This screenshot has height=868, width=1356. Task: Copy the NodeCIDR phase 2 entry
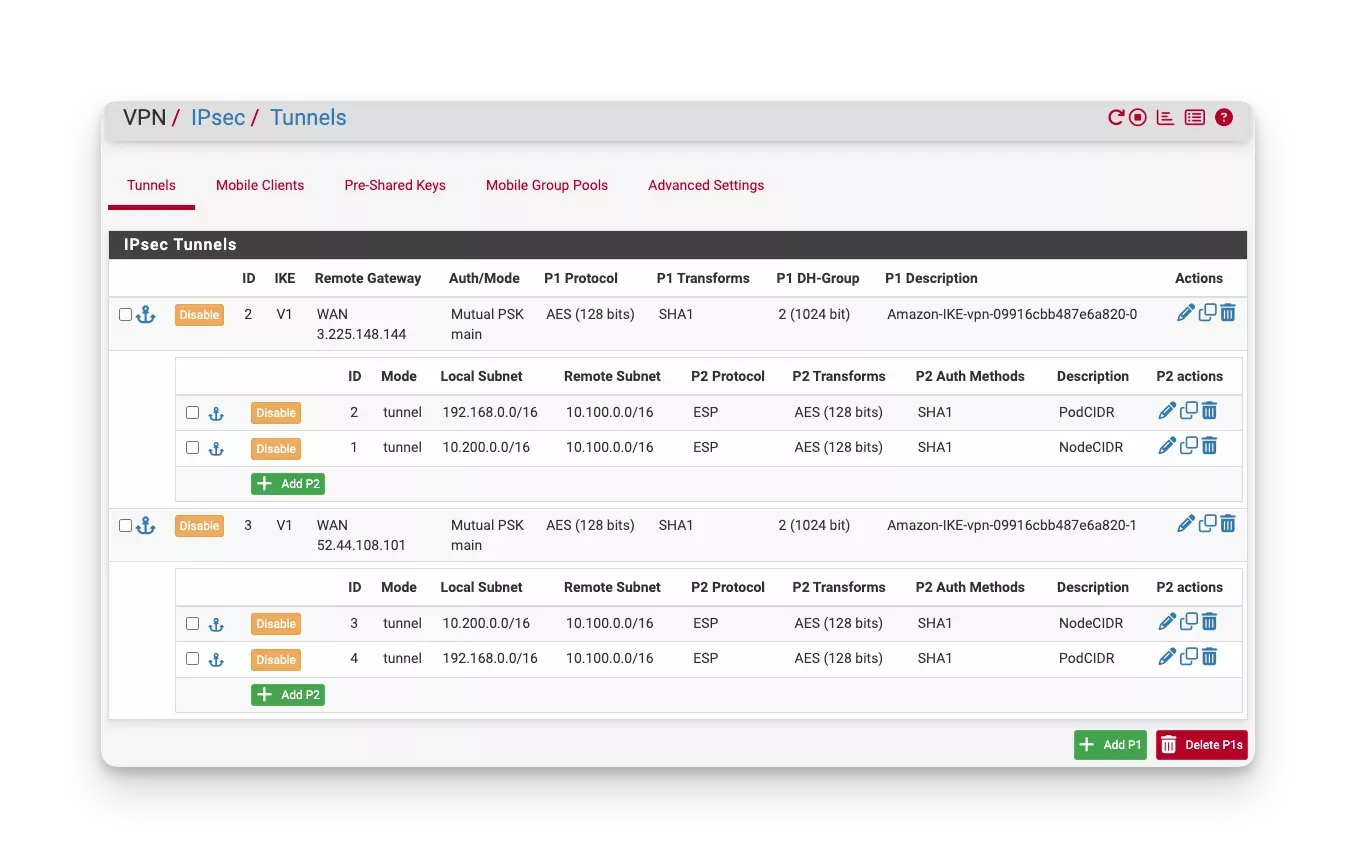(1188, 445)
